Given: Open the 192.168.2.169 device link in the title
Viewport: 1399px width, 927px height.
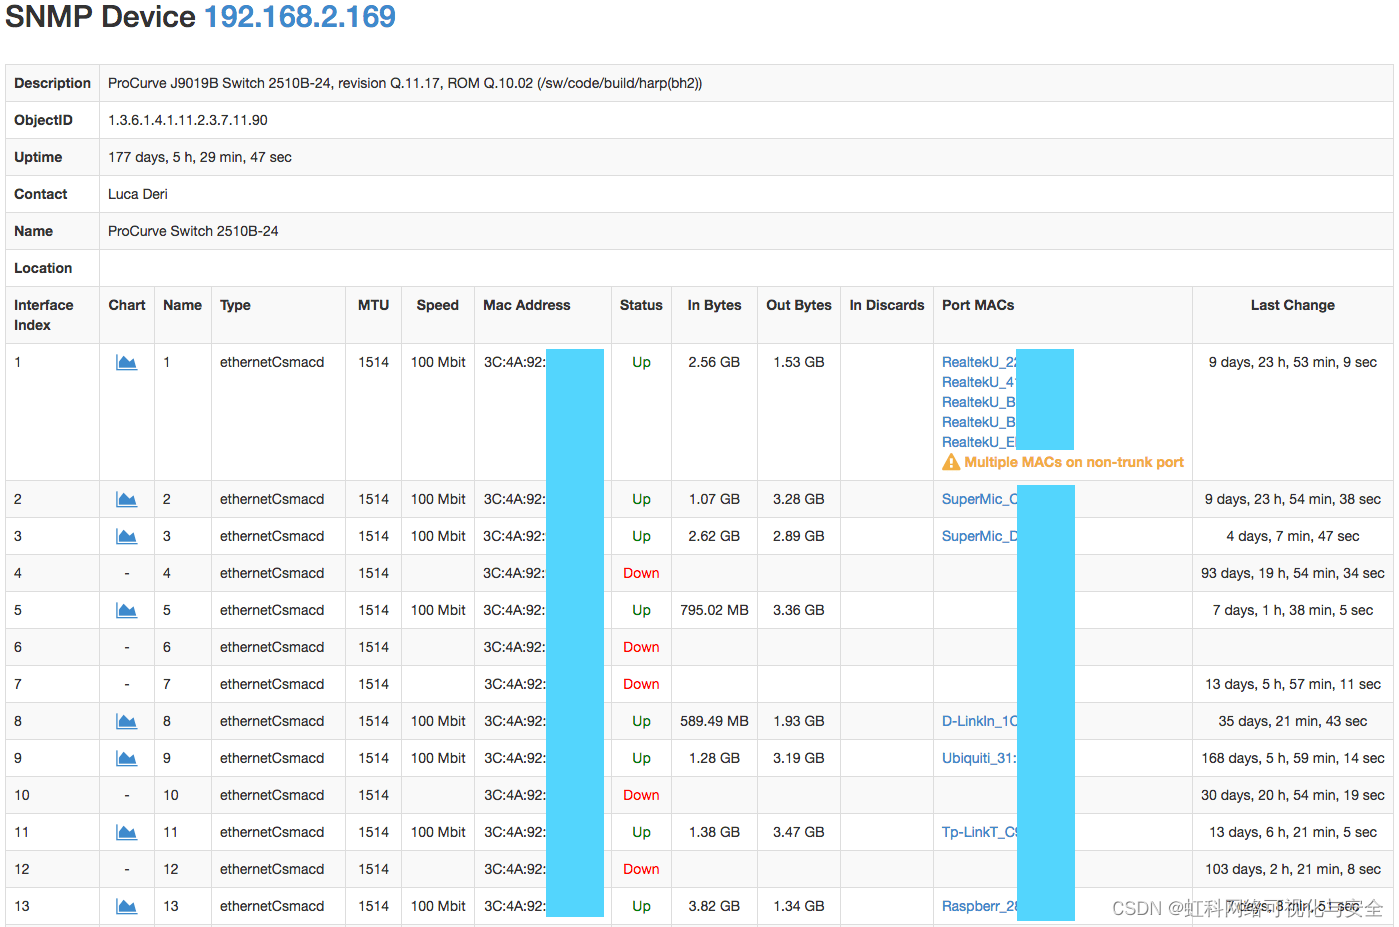Looking at the screenshot, I should click(x=300, y=17).
